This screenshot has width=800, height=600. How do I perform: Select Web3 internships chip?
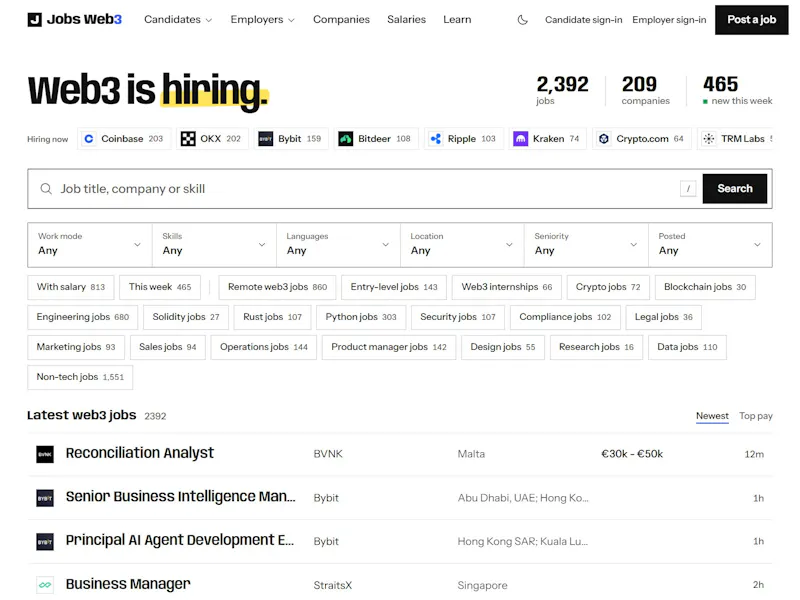pos(507,287)
